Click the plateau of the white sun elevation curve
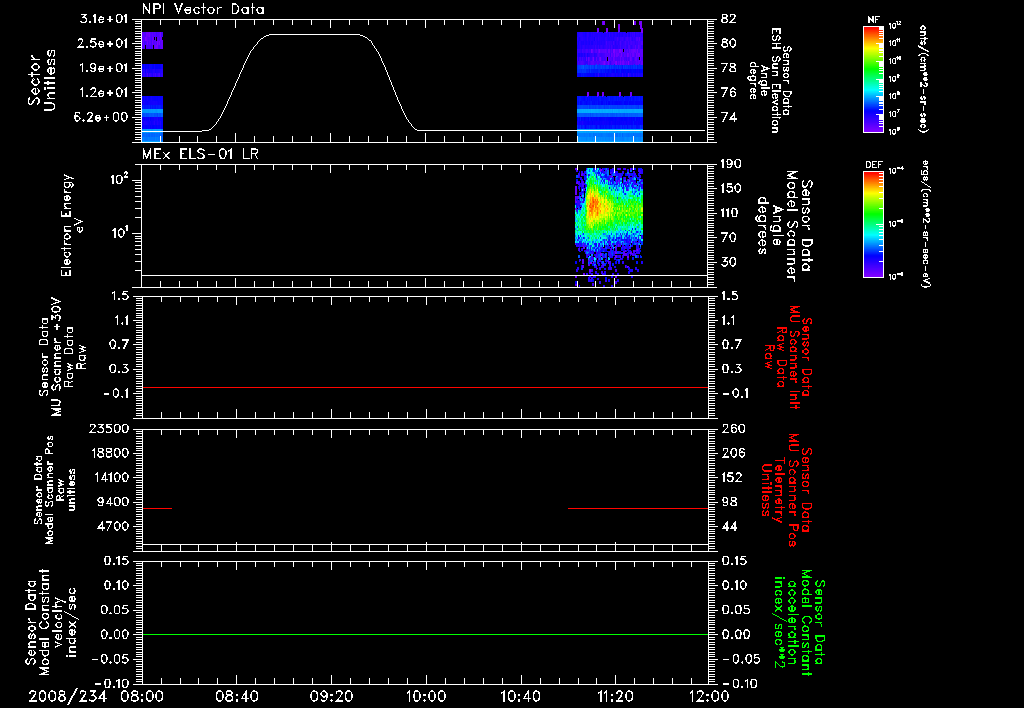This screenshot has height=708, width=1024. point(313,35)
